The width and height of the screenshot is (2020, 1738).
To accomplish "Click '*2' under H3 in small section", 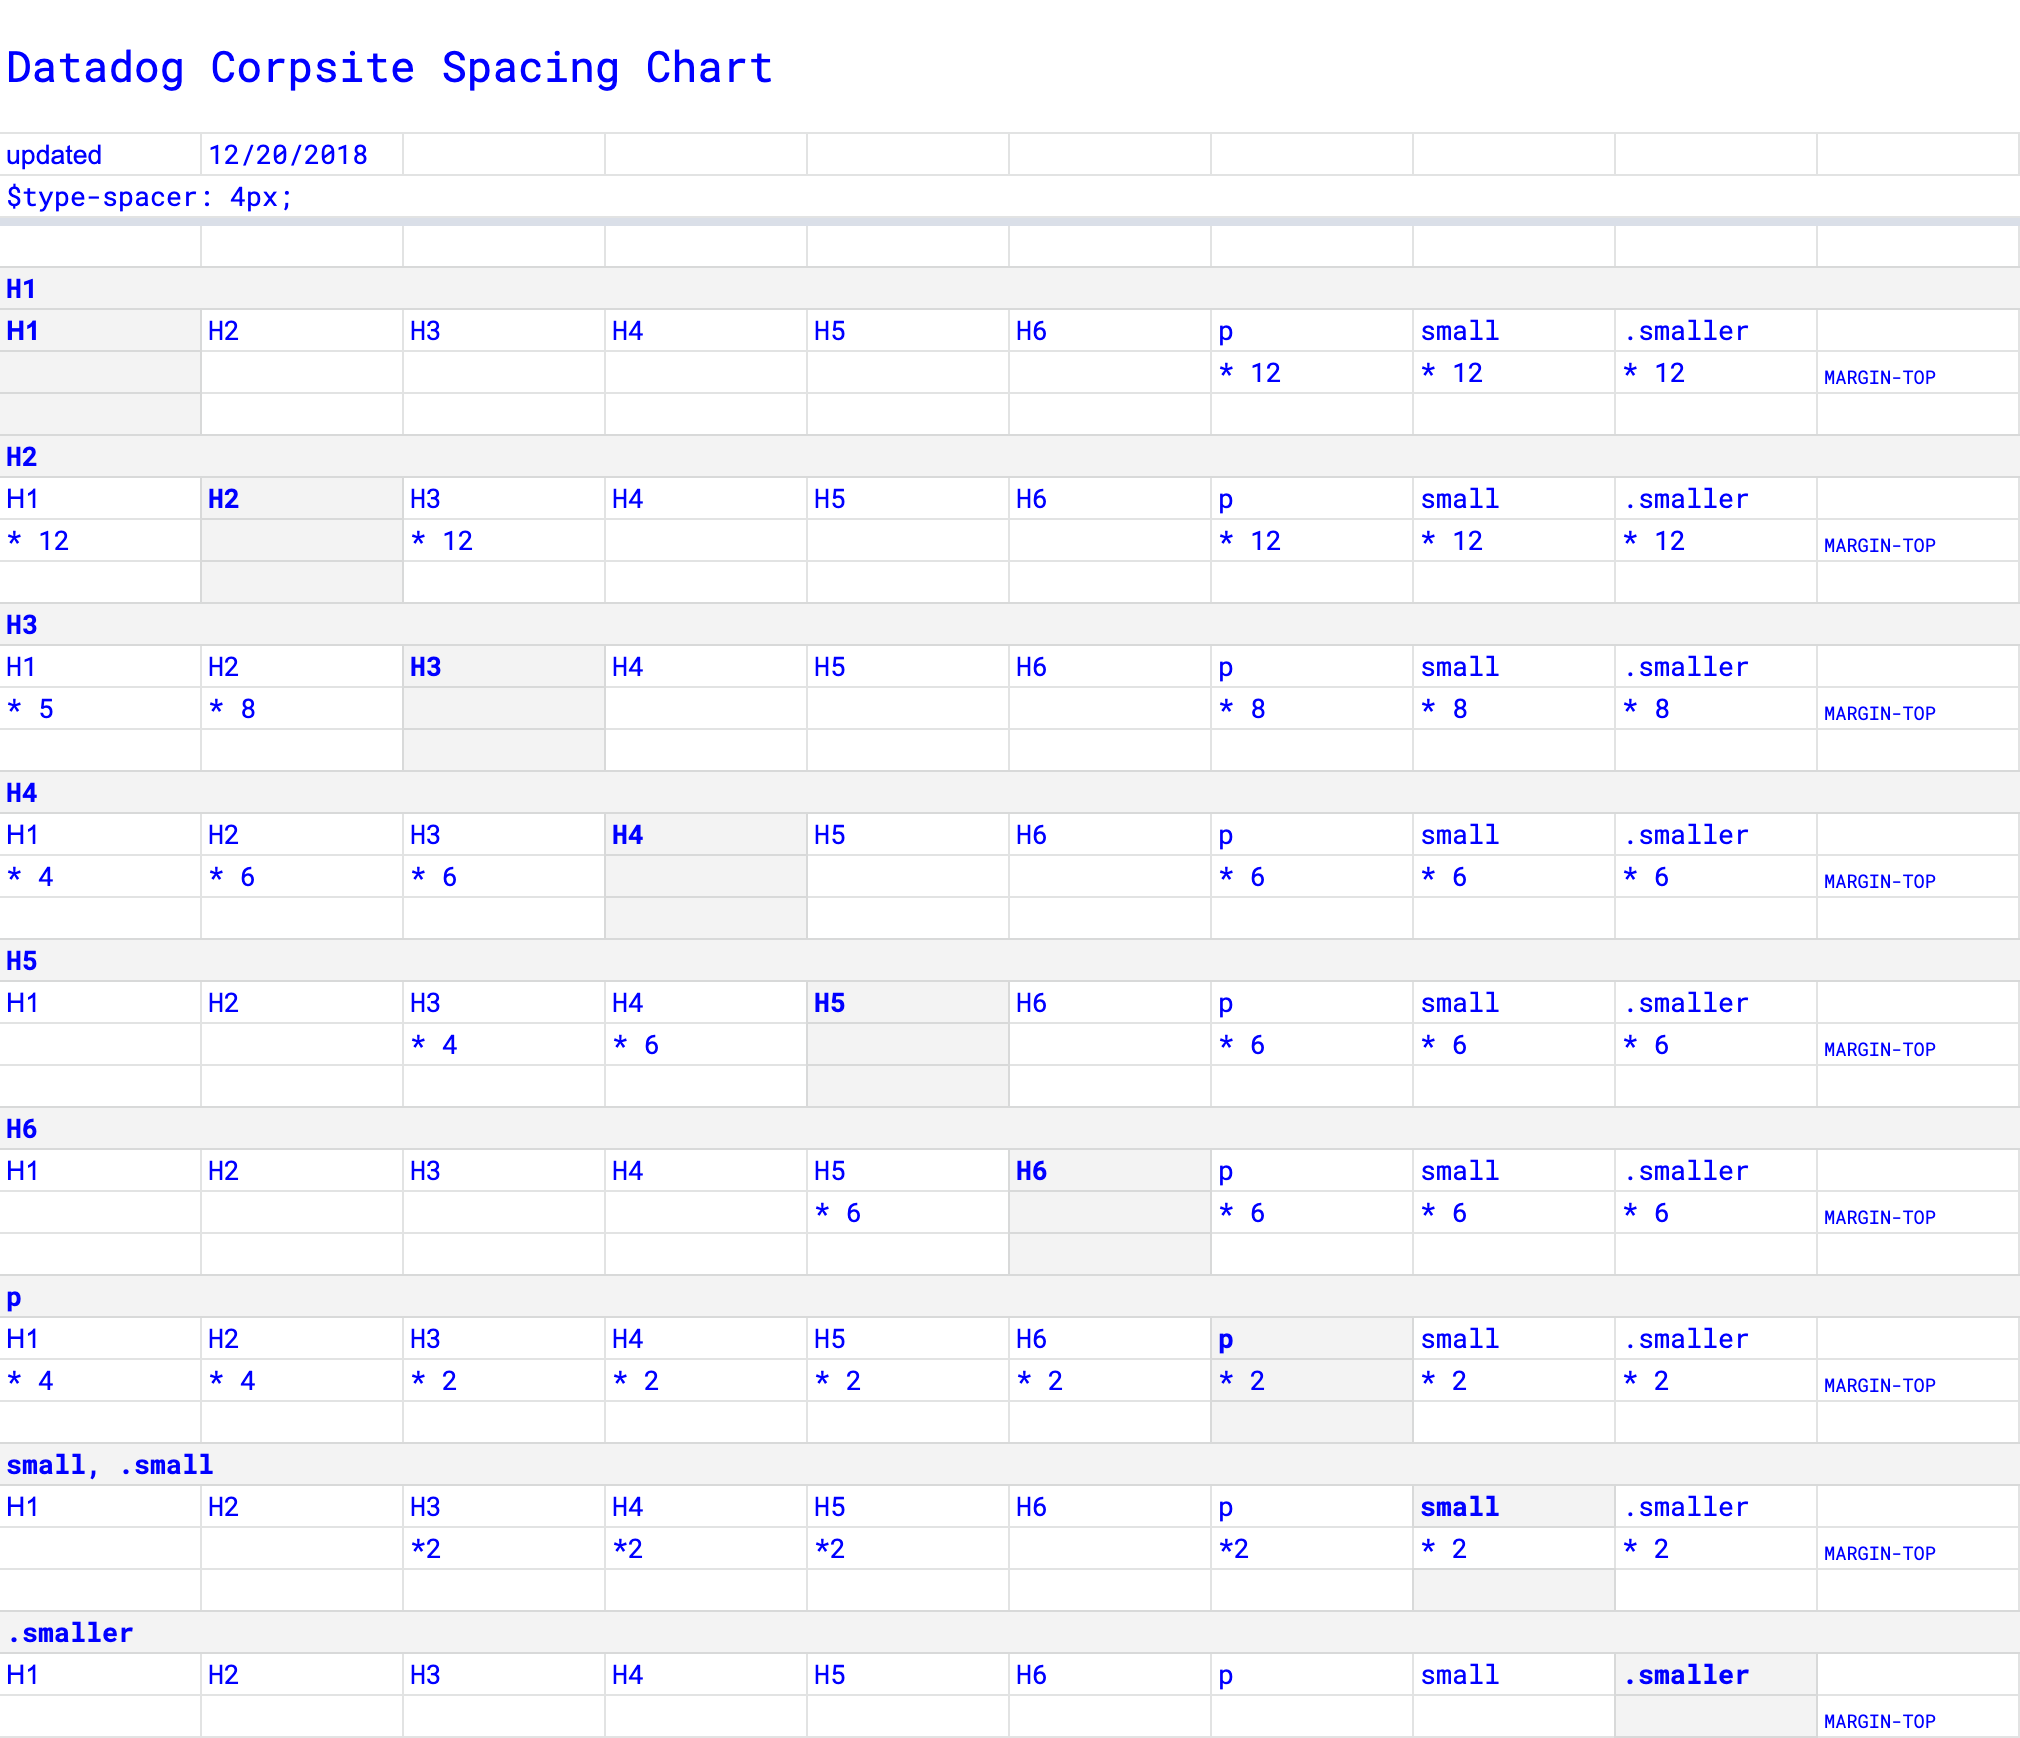I will tap(504, 1549).
